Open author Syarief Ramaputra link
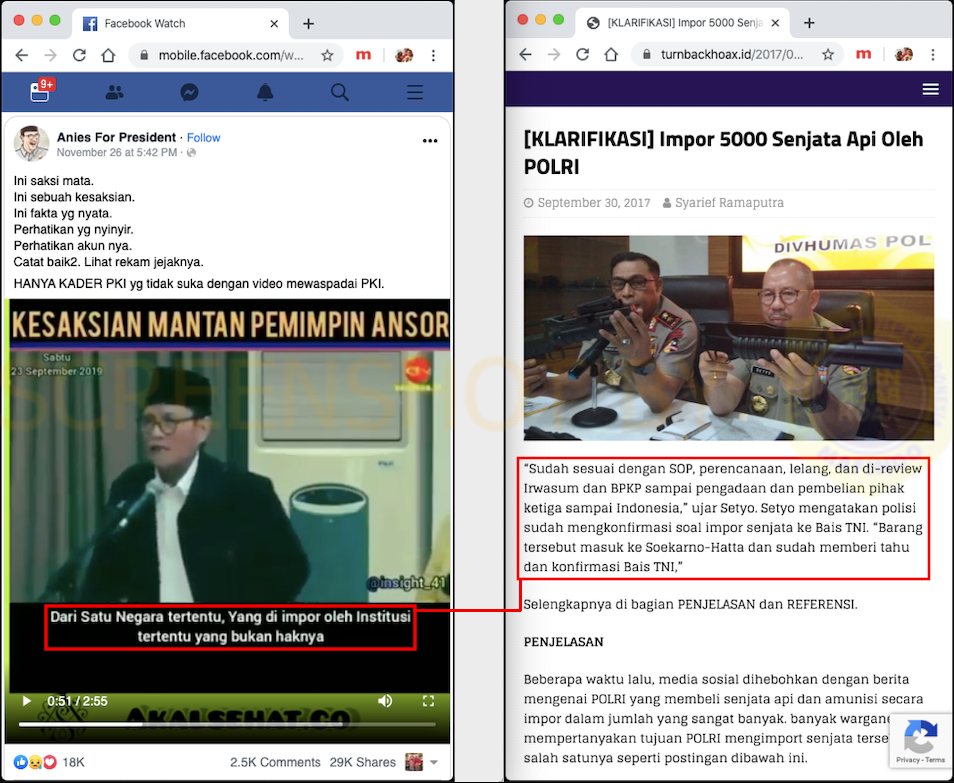The width and height of the screenshot is (954, 783). [728, 203]
